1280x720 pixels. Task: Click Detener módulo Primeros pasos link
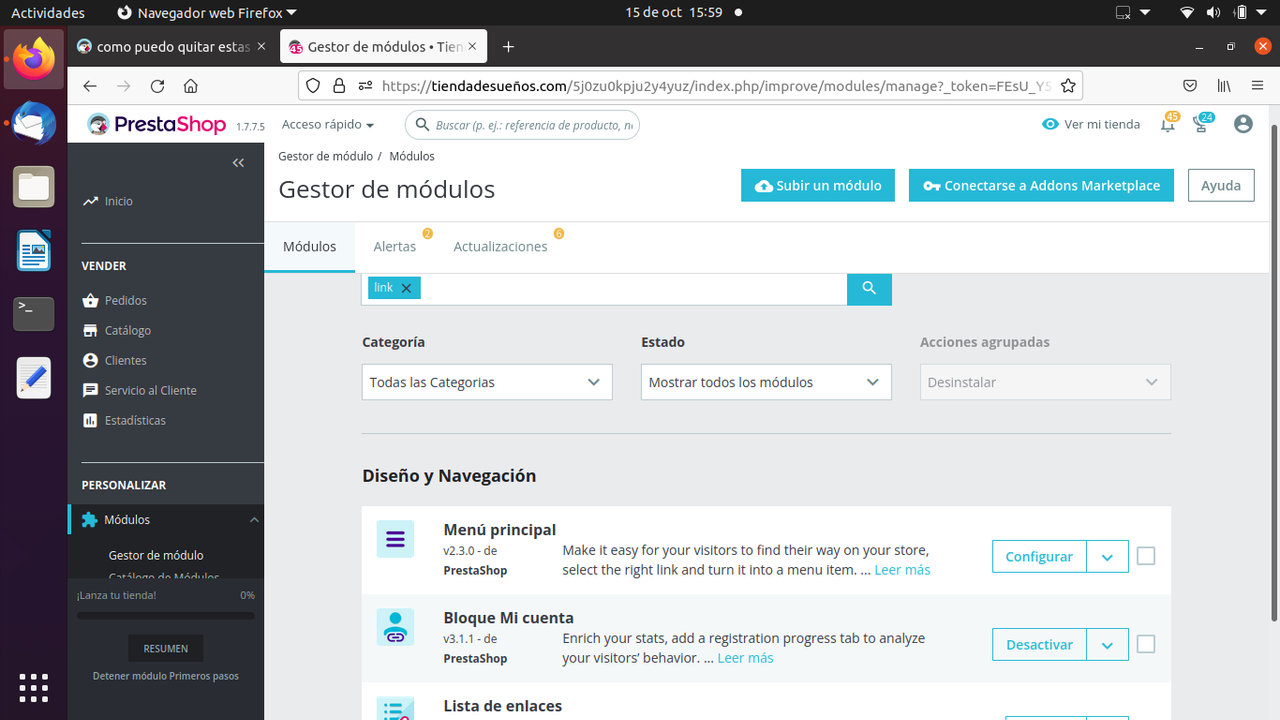tap(166, 676)
